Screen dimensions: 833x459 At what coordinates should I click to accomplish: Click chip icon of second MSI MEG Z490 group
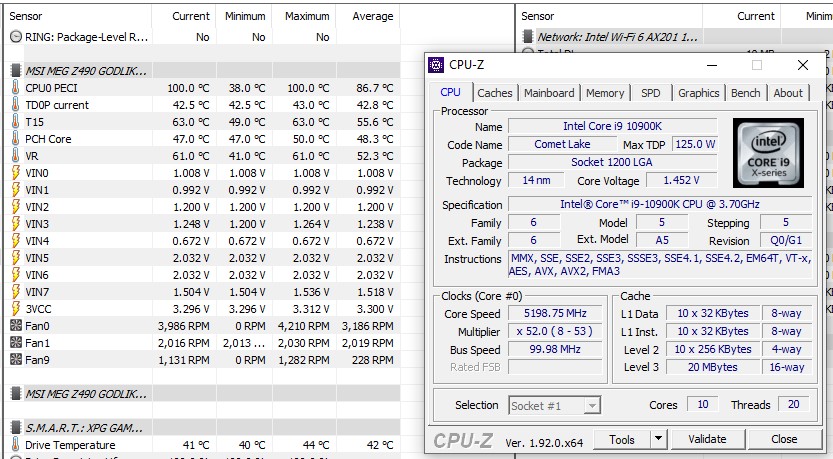(16, 394)
